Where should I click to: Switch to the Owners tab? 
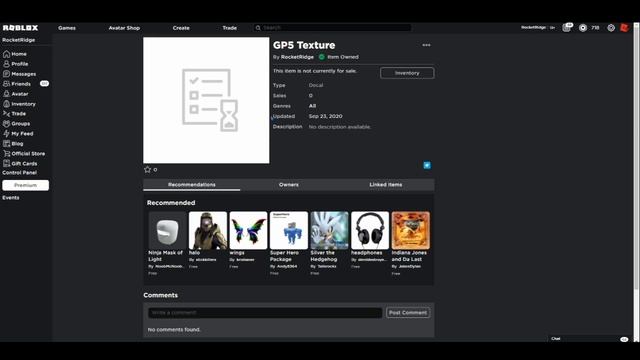289,184
